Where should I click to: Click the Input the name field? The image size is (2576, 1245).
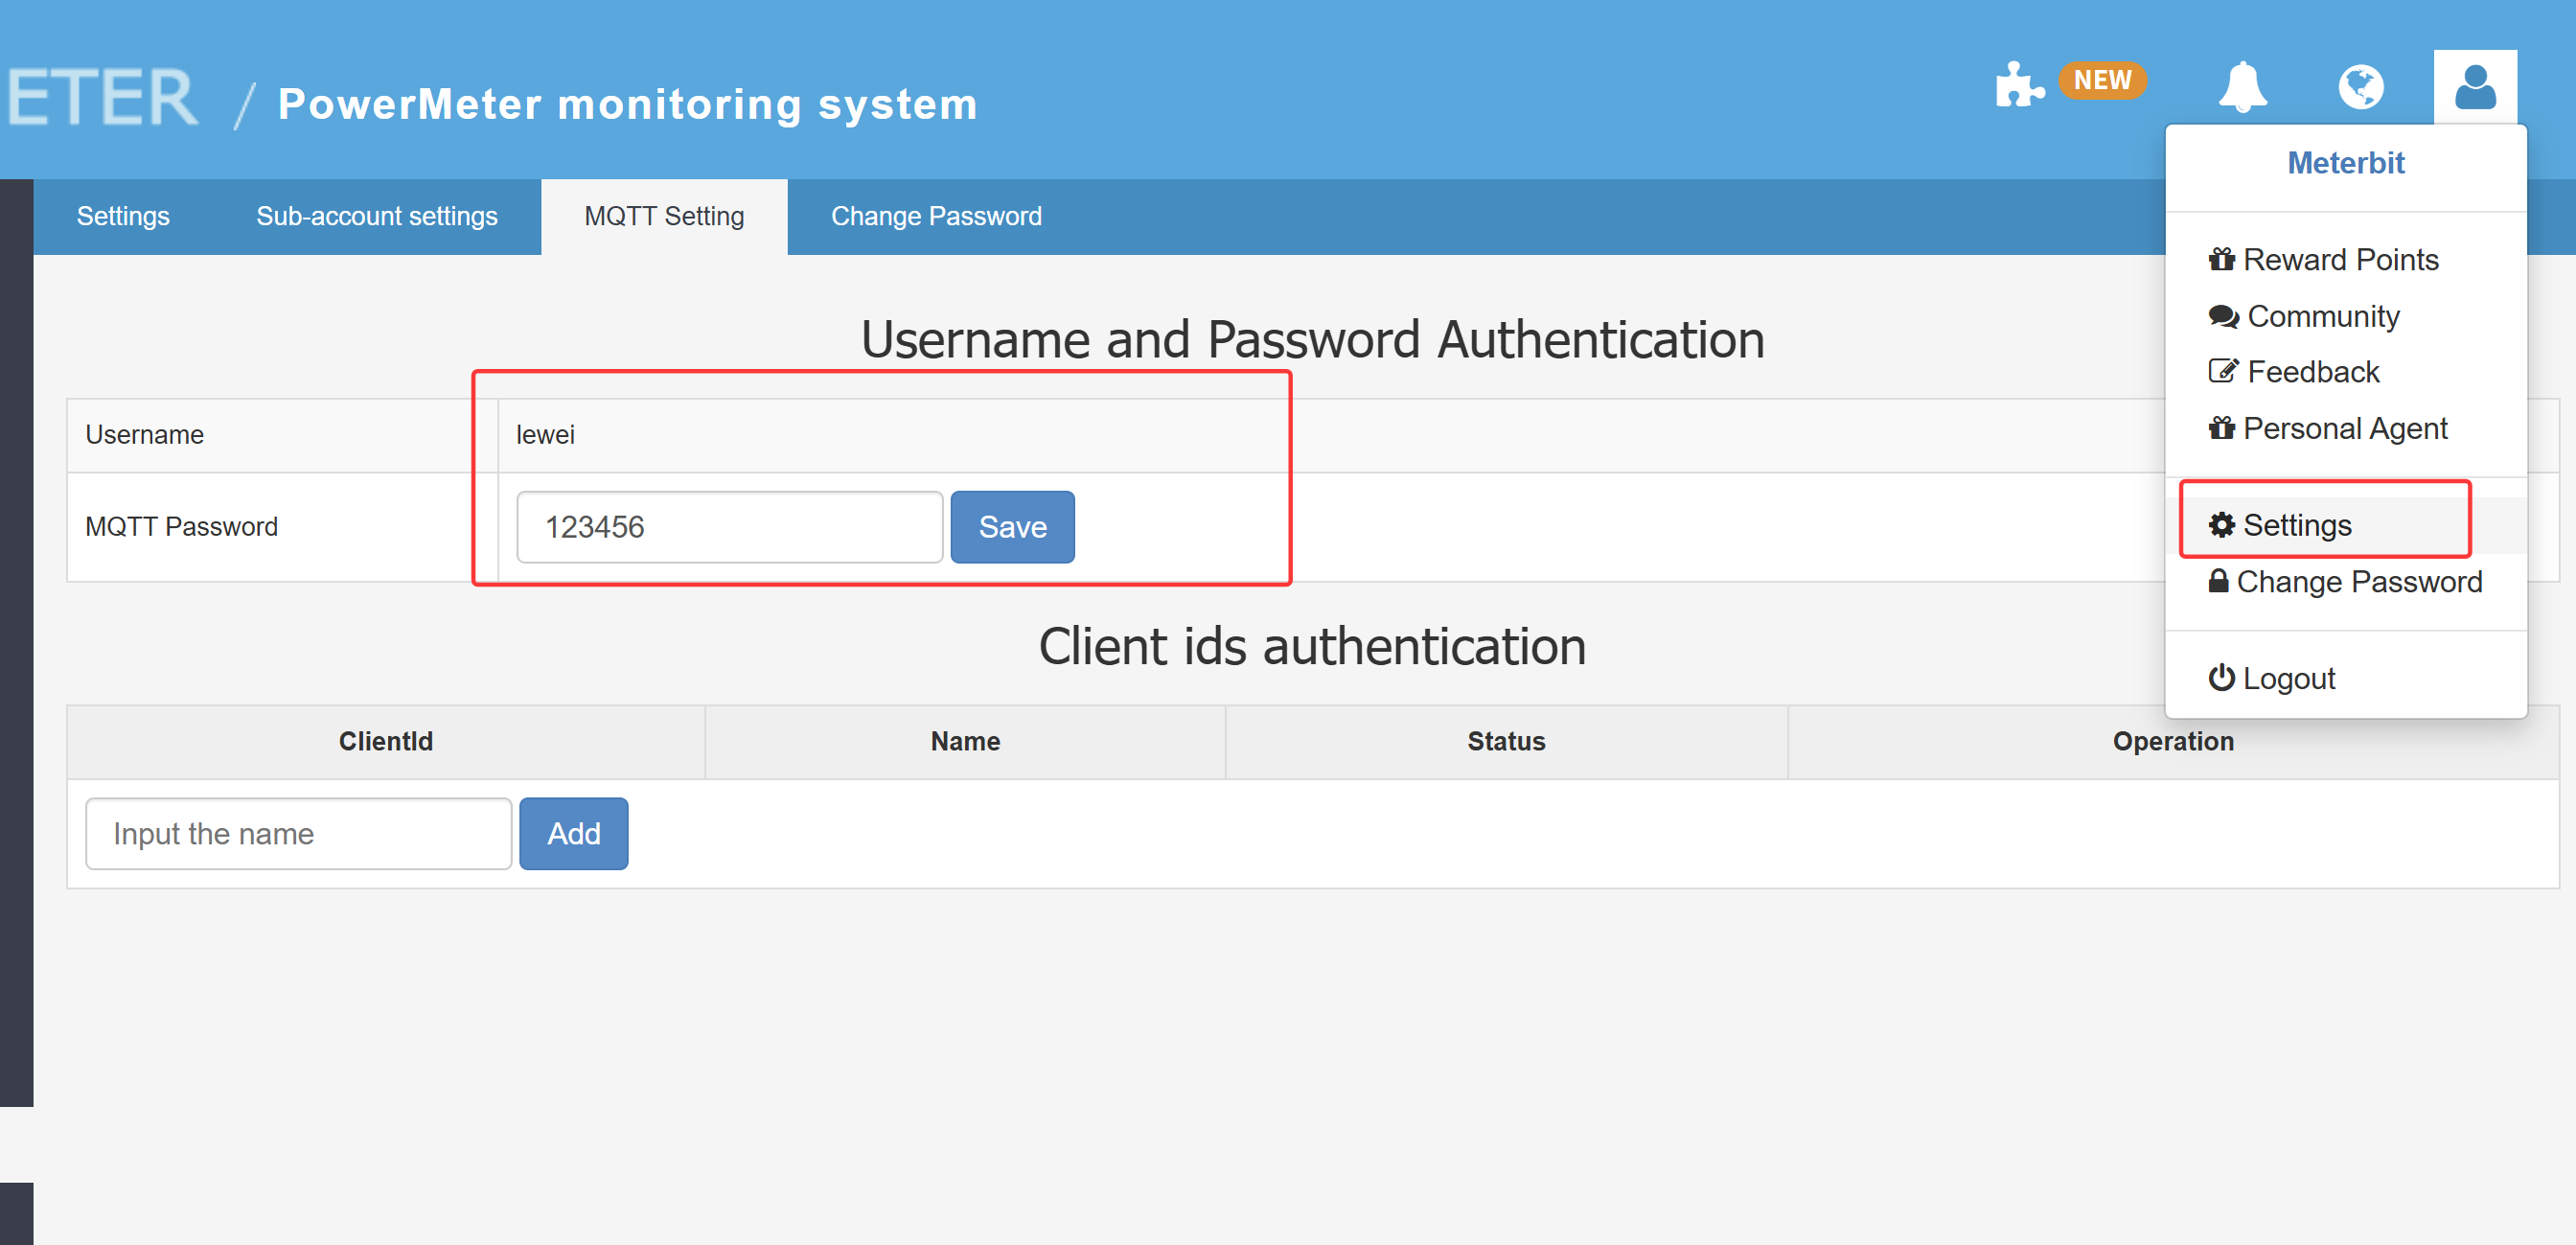coord(297,833)
